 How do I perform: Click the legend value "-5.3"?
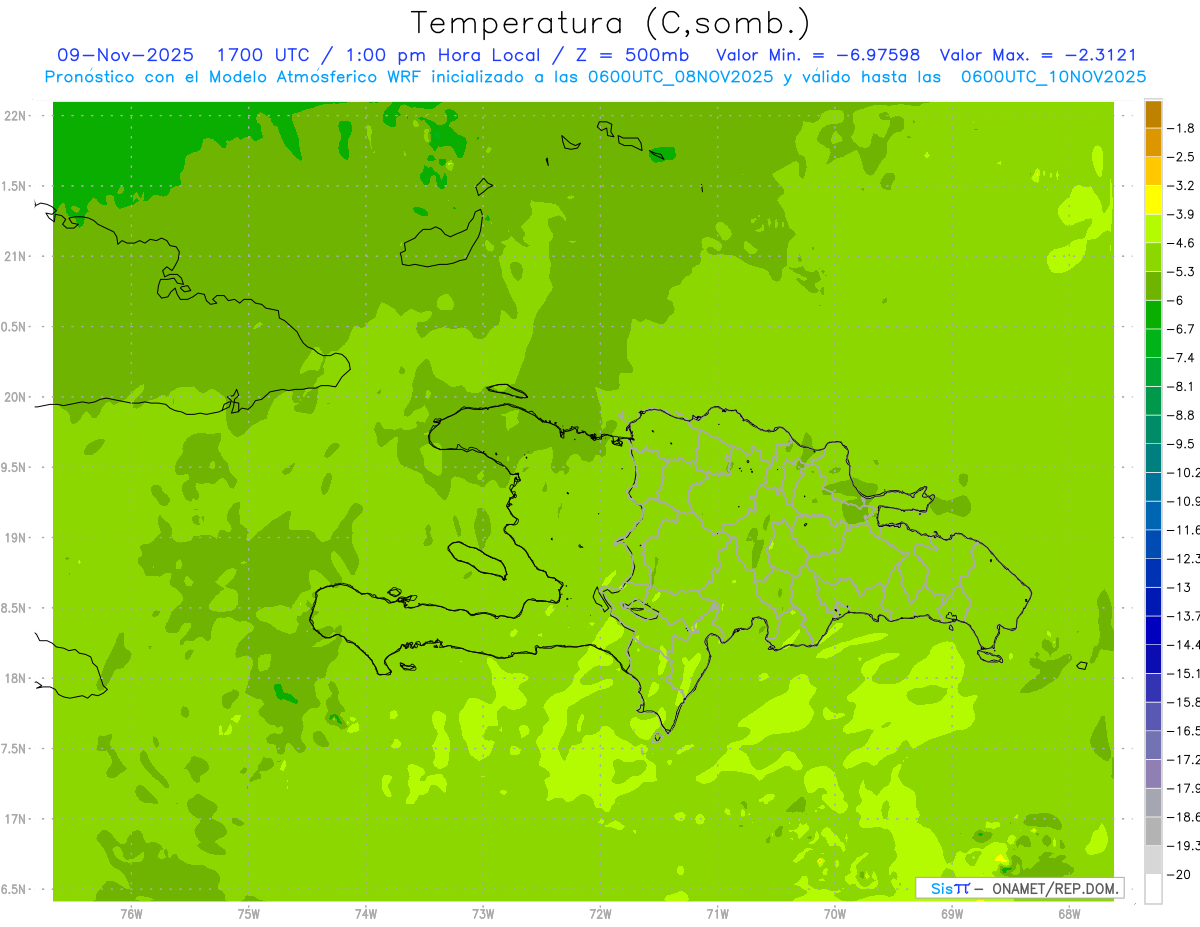tap(1182, 271)
